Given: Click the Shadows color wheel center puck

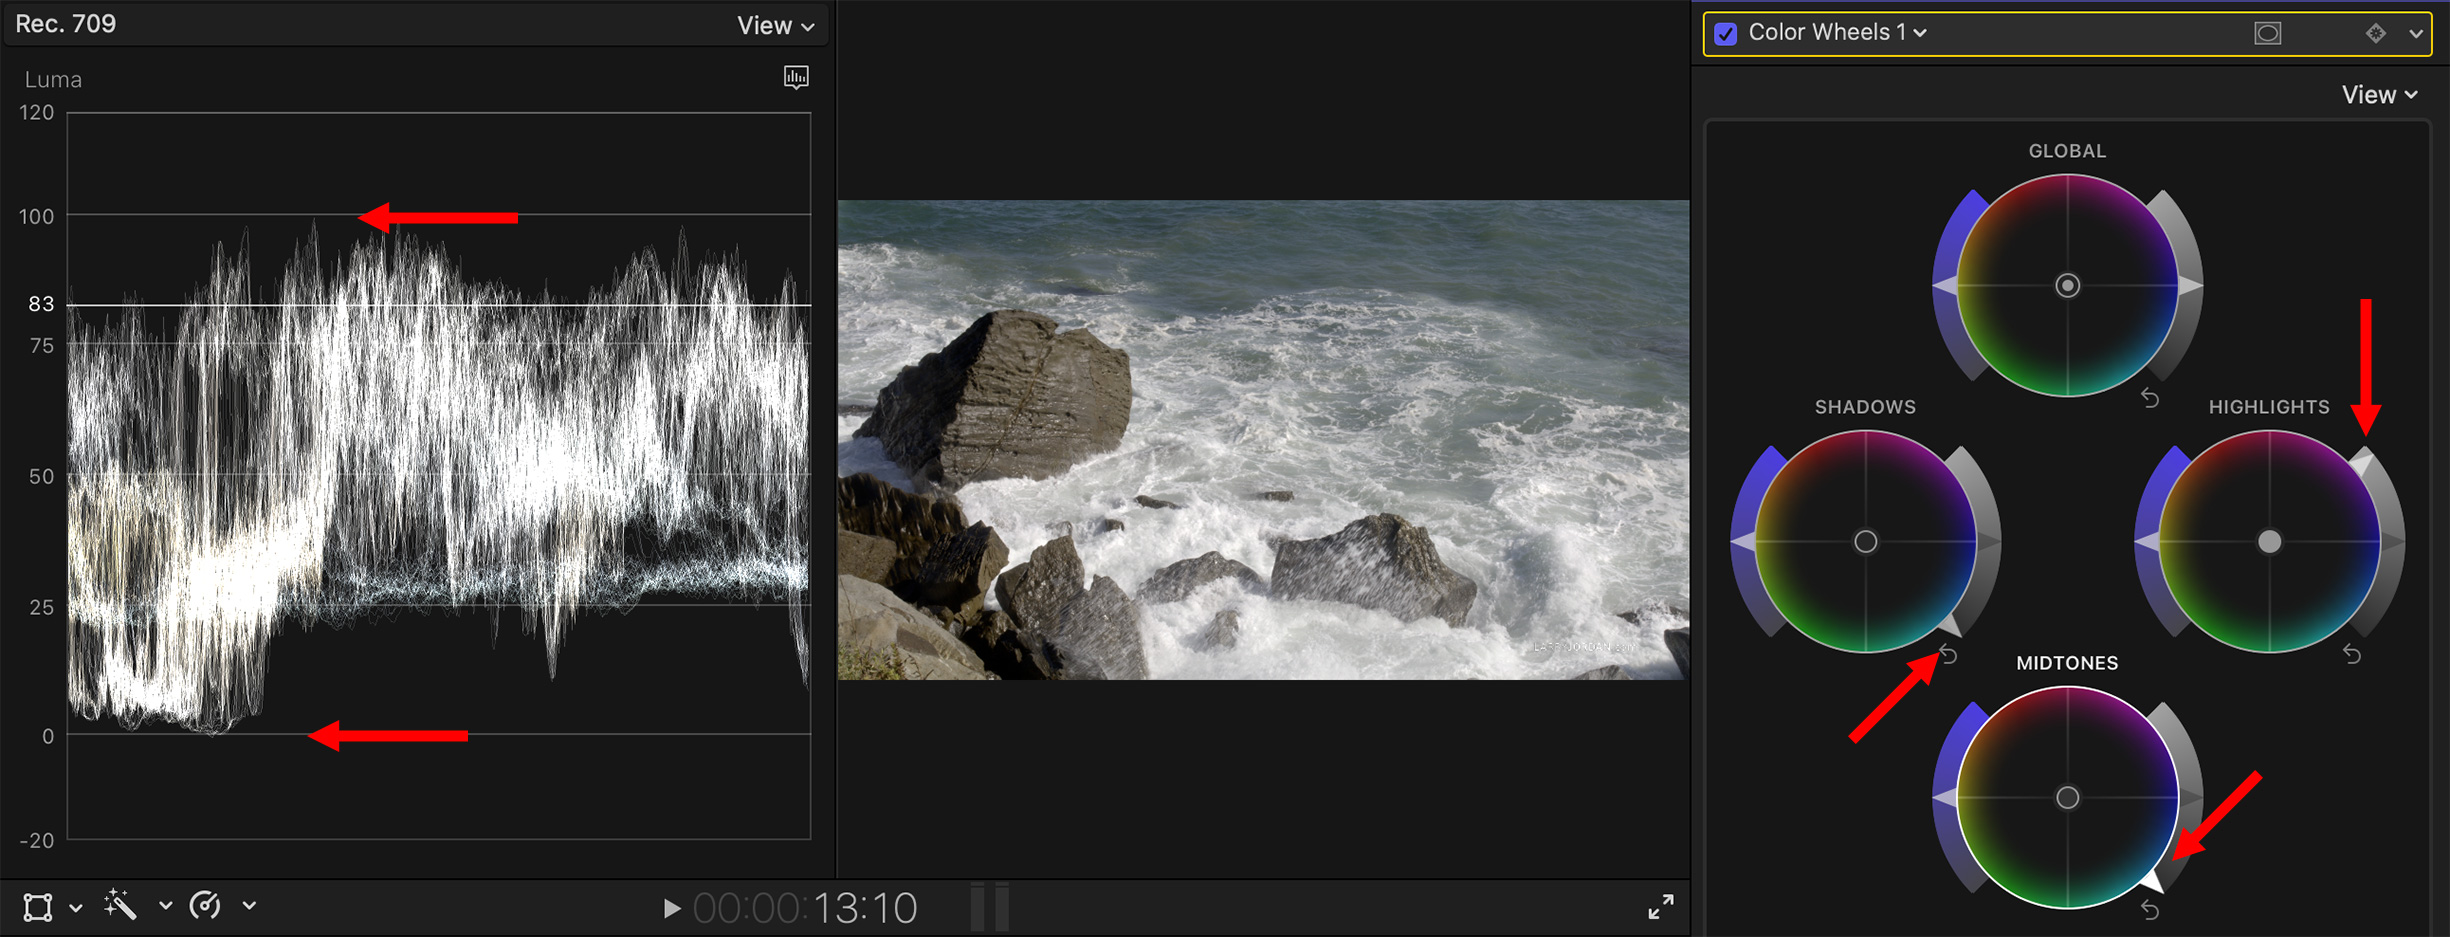Looking at the screenshot, I should pyautogui.click(x=1865, y=542).
